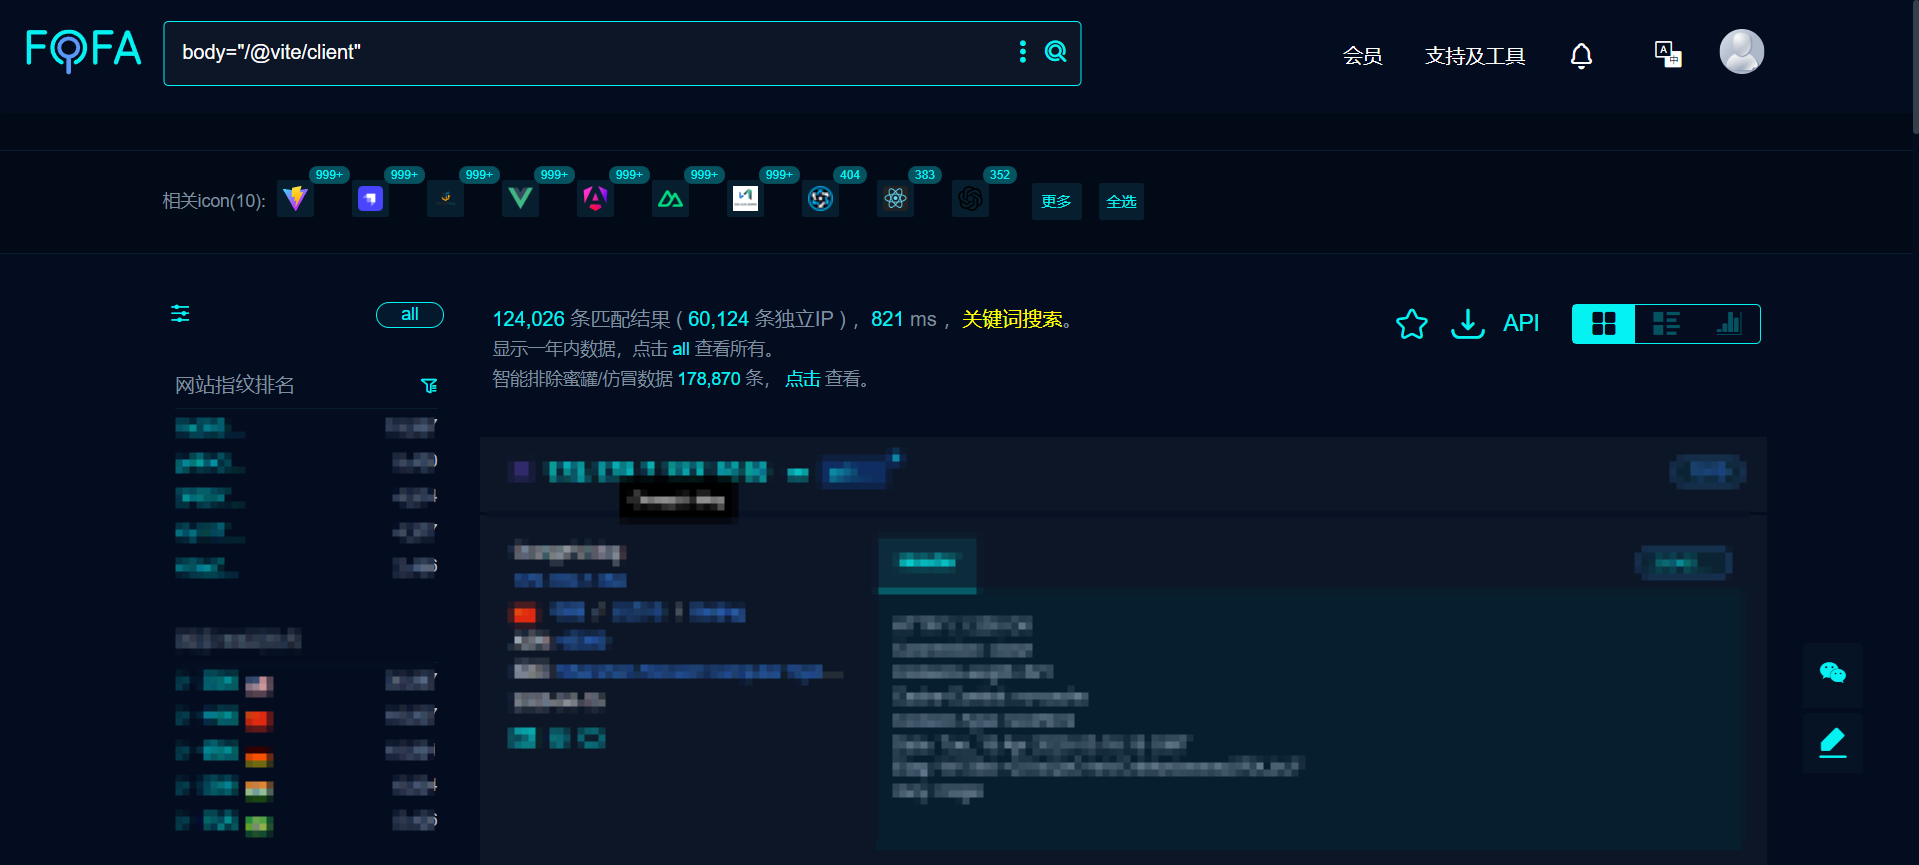The height and width of the screenshot is (865, 1919).
Task: Click the search magnifier icon in search box
Action: [1055, 52]
